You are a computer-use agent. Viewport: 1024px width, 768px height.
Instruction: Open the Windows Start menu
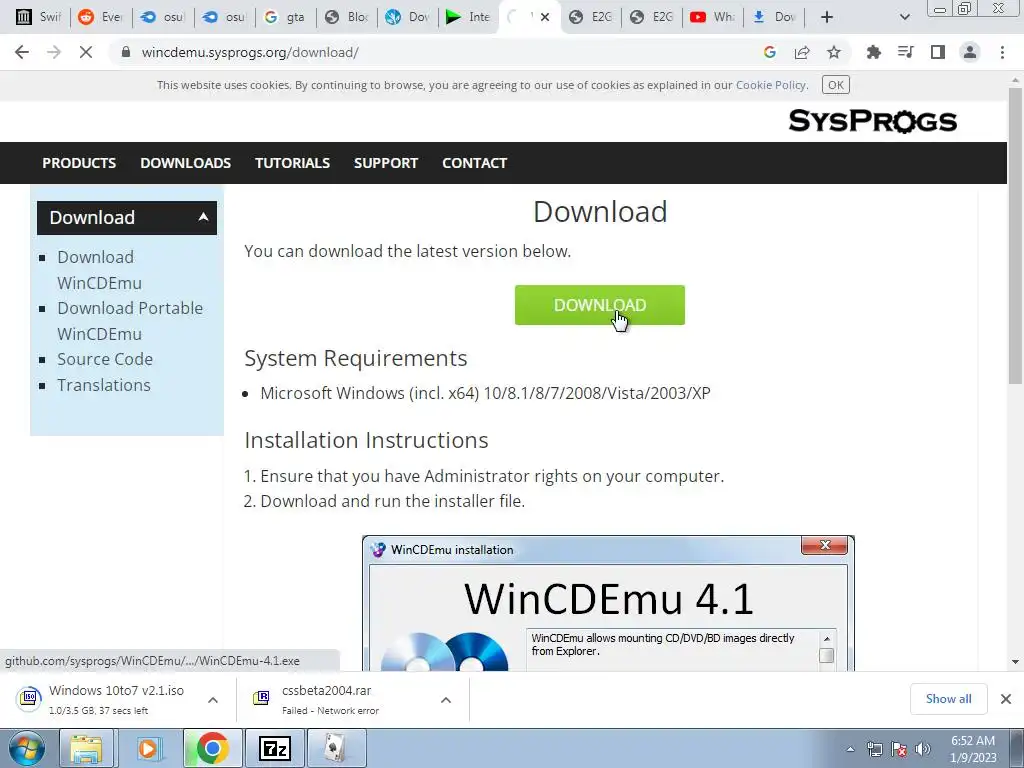(27, 748)
